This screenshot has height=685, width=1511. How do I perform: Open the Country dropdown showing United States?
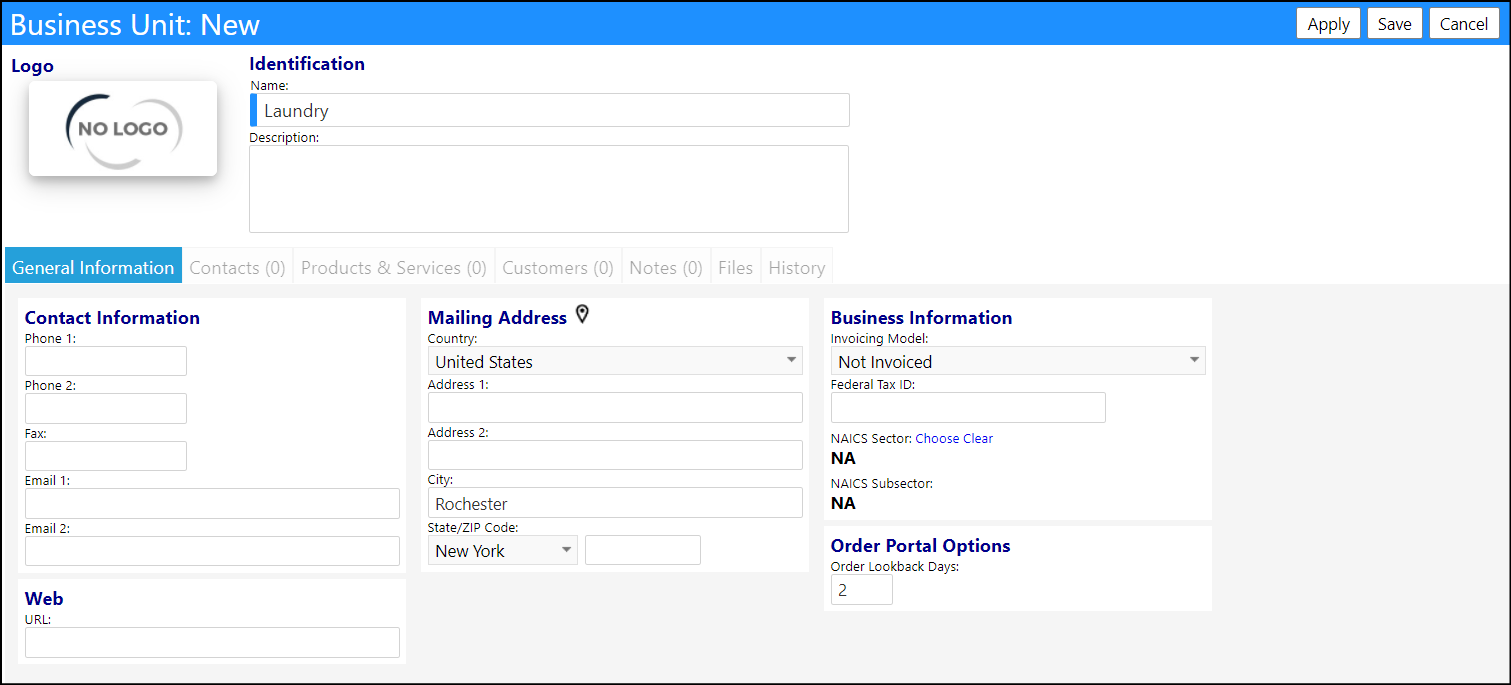pyautogui.click(x=615, y=361)
